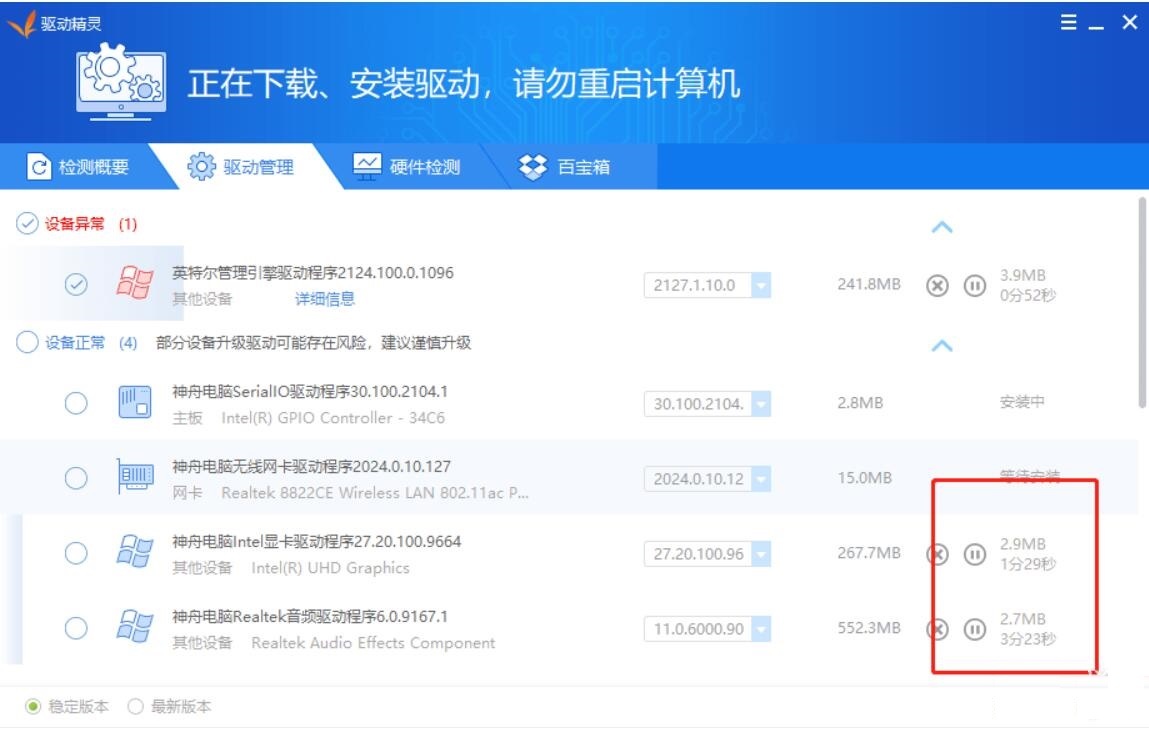Image resolution: width=1149 pixels, height=731 pixels.
Task: Switch to 驱动管理 tab
Action: 241,167
